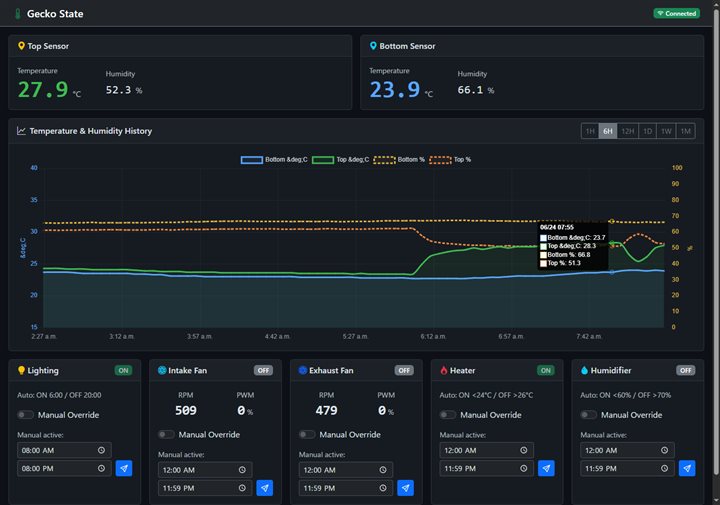Submit Exhaust Fan schedule with paper-plane button
720x505 pixels.
(405, 488)
